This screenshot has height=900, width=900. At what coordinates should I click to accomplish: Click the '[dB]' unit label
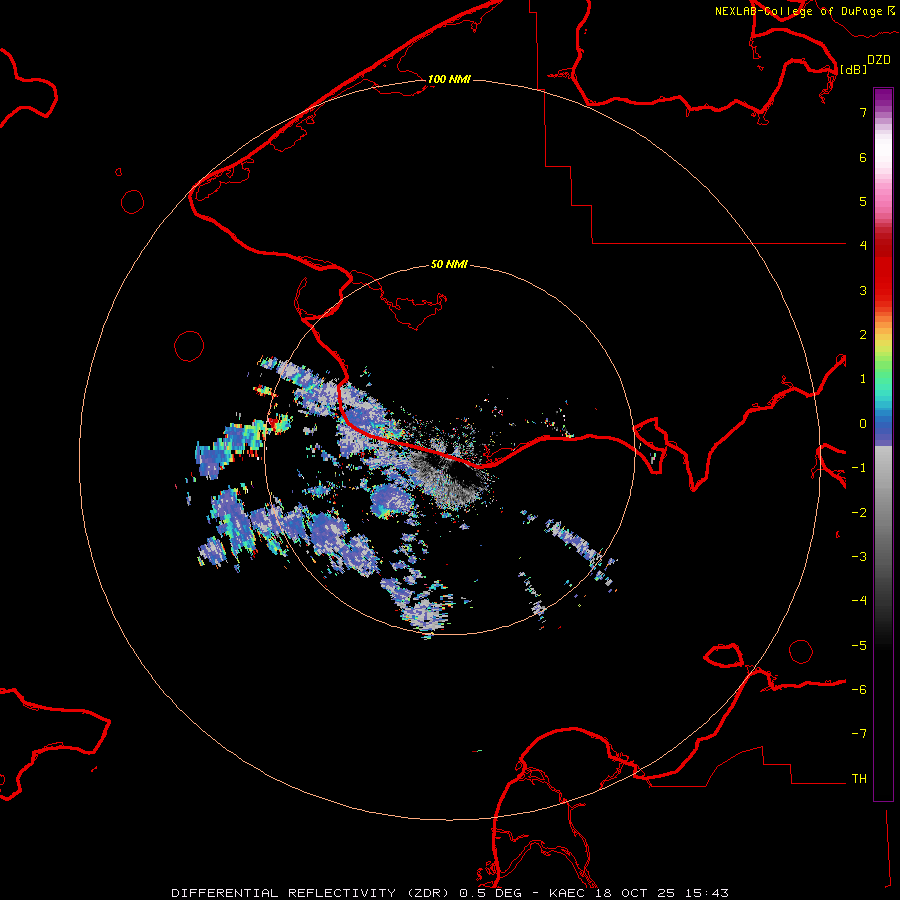853,69
